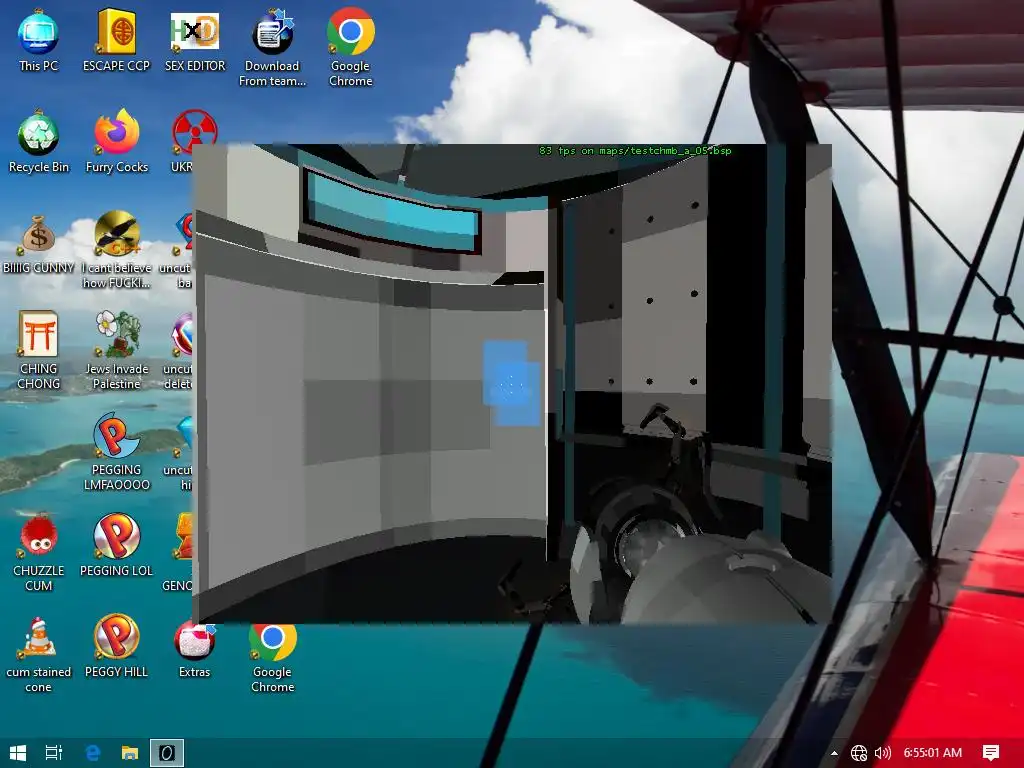Select the golden eagle desktop shortcut
1024x768 pixels.
tap(116, 250)
